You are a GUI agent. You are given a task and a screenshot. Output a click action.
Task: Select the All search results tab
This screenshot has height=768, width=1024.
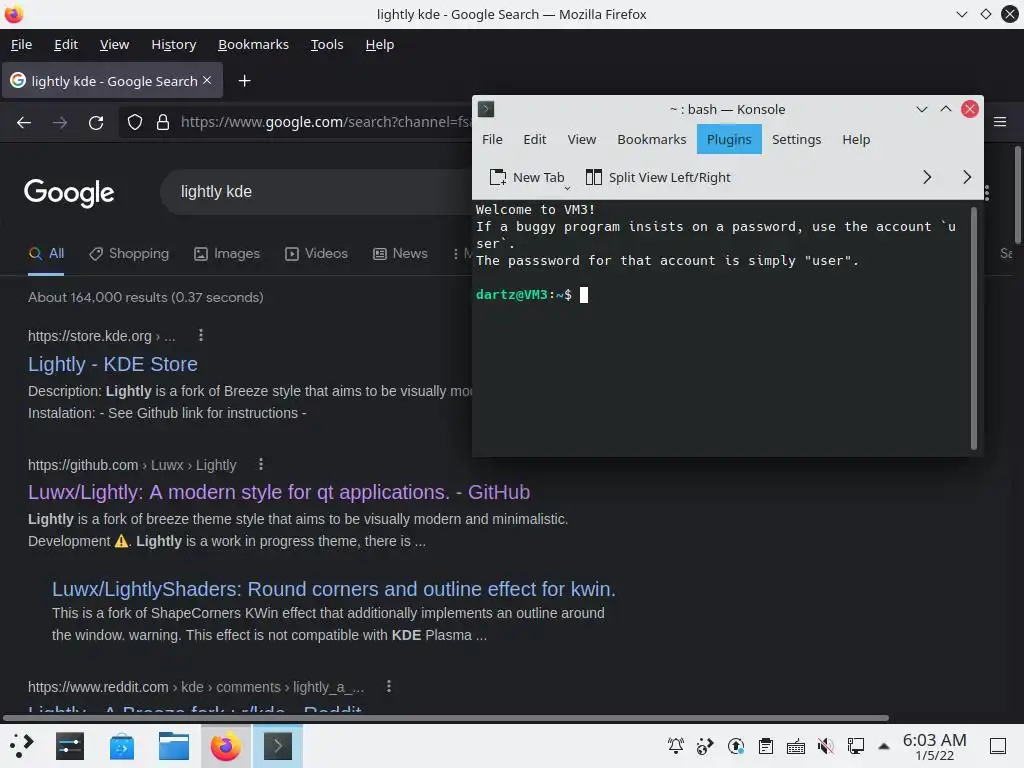46,253
